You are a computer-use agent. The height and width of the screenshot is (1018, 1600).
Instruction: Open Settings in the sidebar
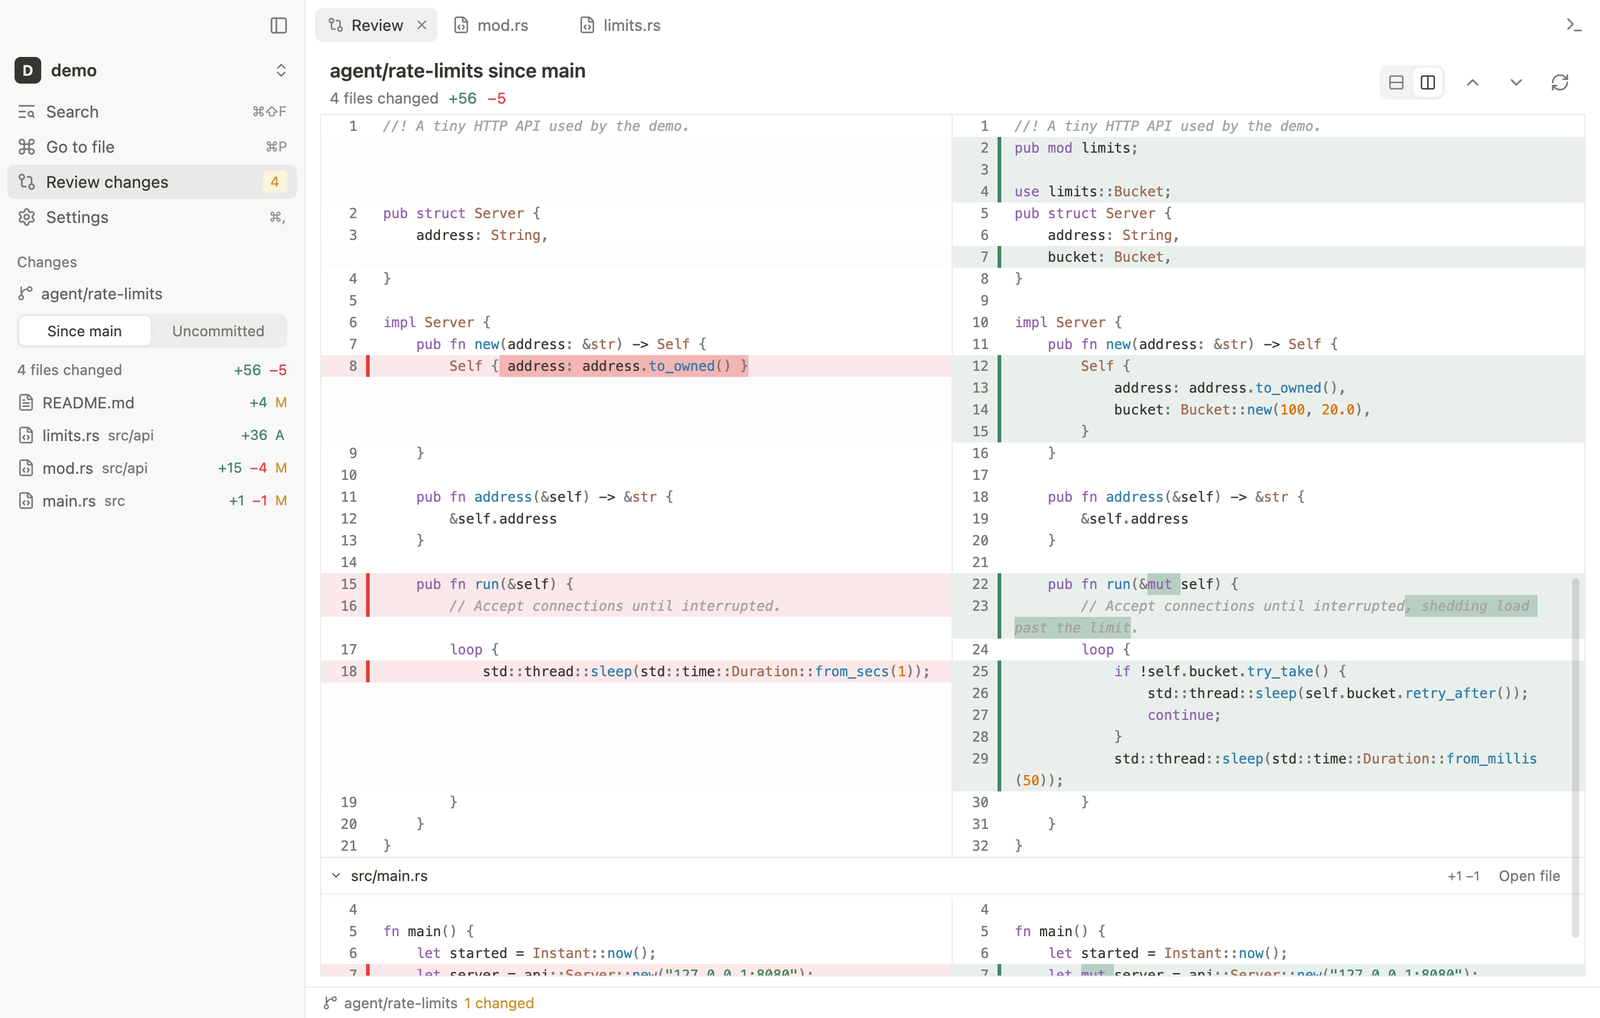click(x=152, y=217)
